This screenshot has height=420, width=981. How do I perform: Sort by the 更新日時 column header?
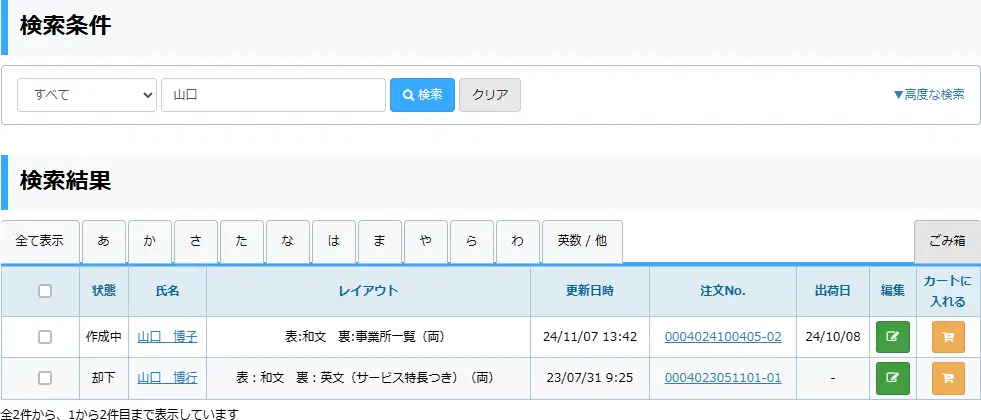589,291
